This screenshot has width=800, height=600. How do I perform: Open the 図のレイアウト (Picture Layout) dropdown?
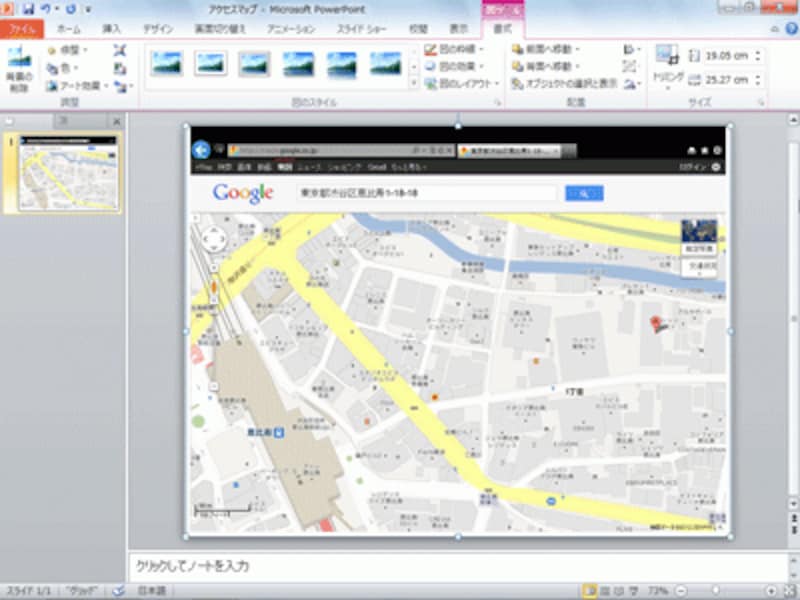click(x=462, y=83)
